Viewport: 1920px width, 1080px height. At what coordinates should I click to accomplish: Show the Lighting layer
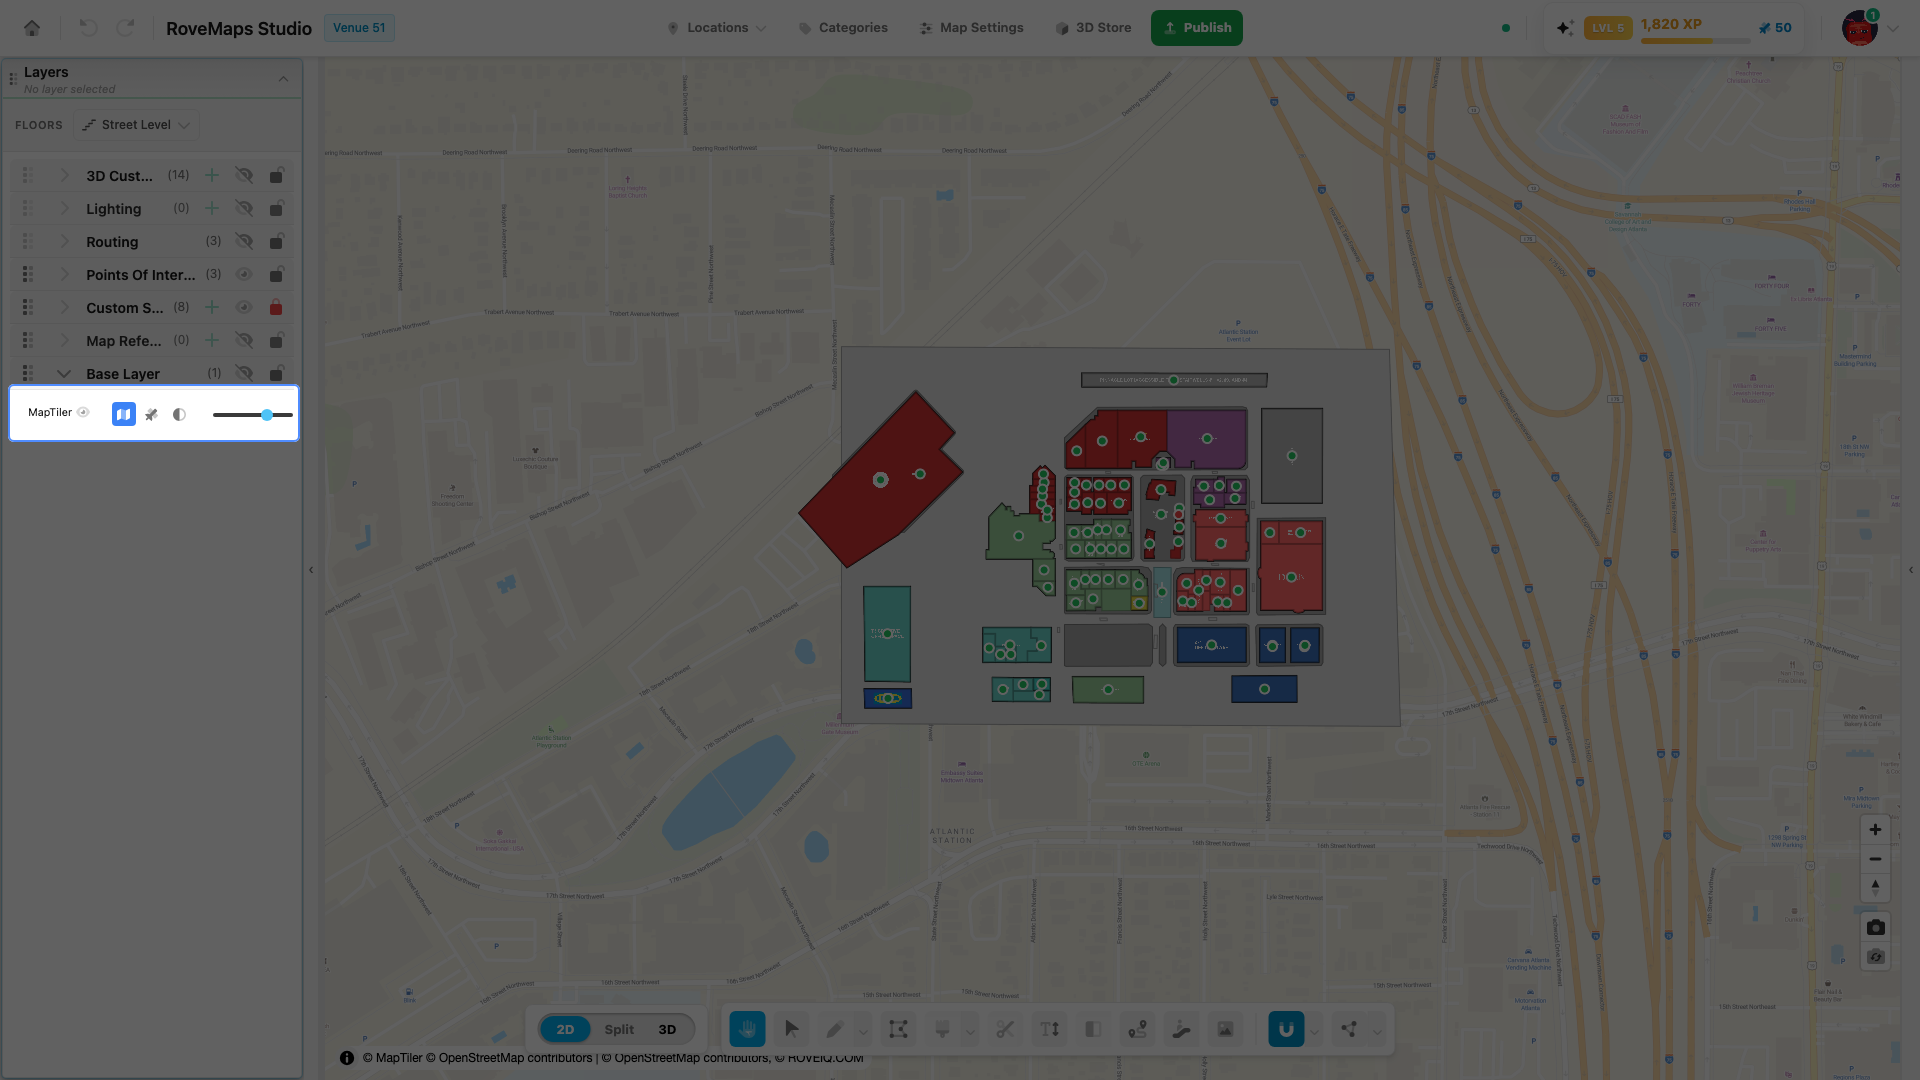pos(244,209)
